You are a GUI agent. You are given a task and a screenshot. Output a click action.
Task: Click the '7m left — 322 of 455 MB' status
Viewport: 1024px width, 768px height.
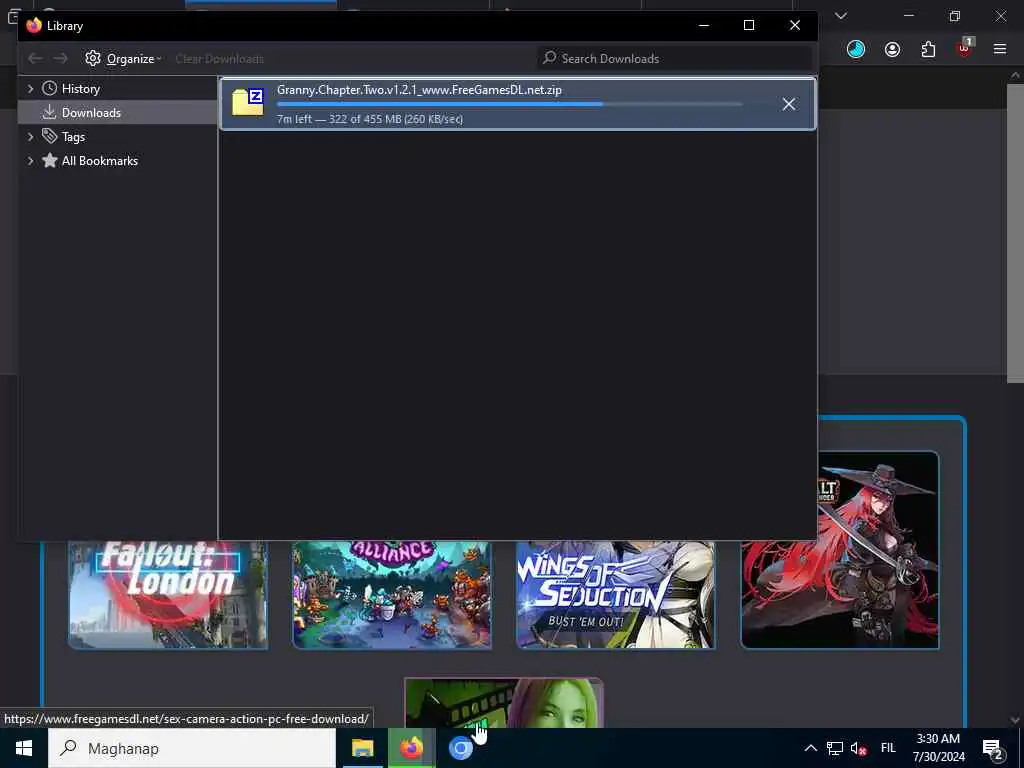(x=370, y=119)
